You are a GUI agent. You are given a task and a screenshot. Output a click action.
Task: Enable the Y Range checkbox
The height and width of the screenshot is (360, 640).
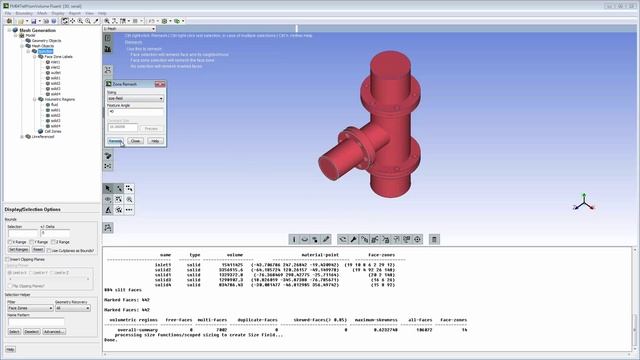pyautogui.click(x=32, y=242)
